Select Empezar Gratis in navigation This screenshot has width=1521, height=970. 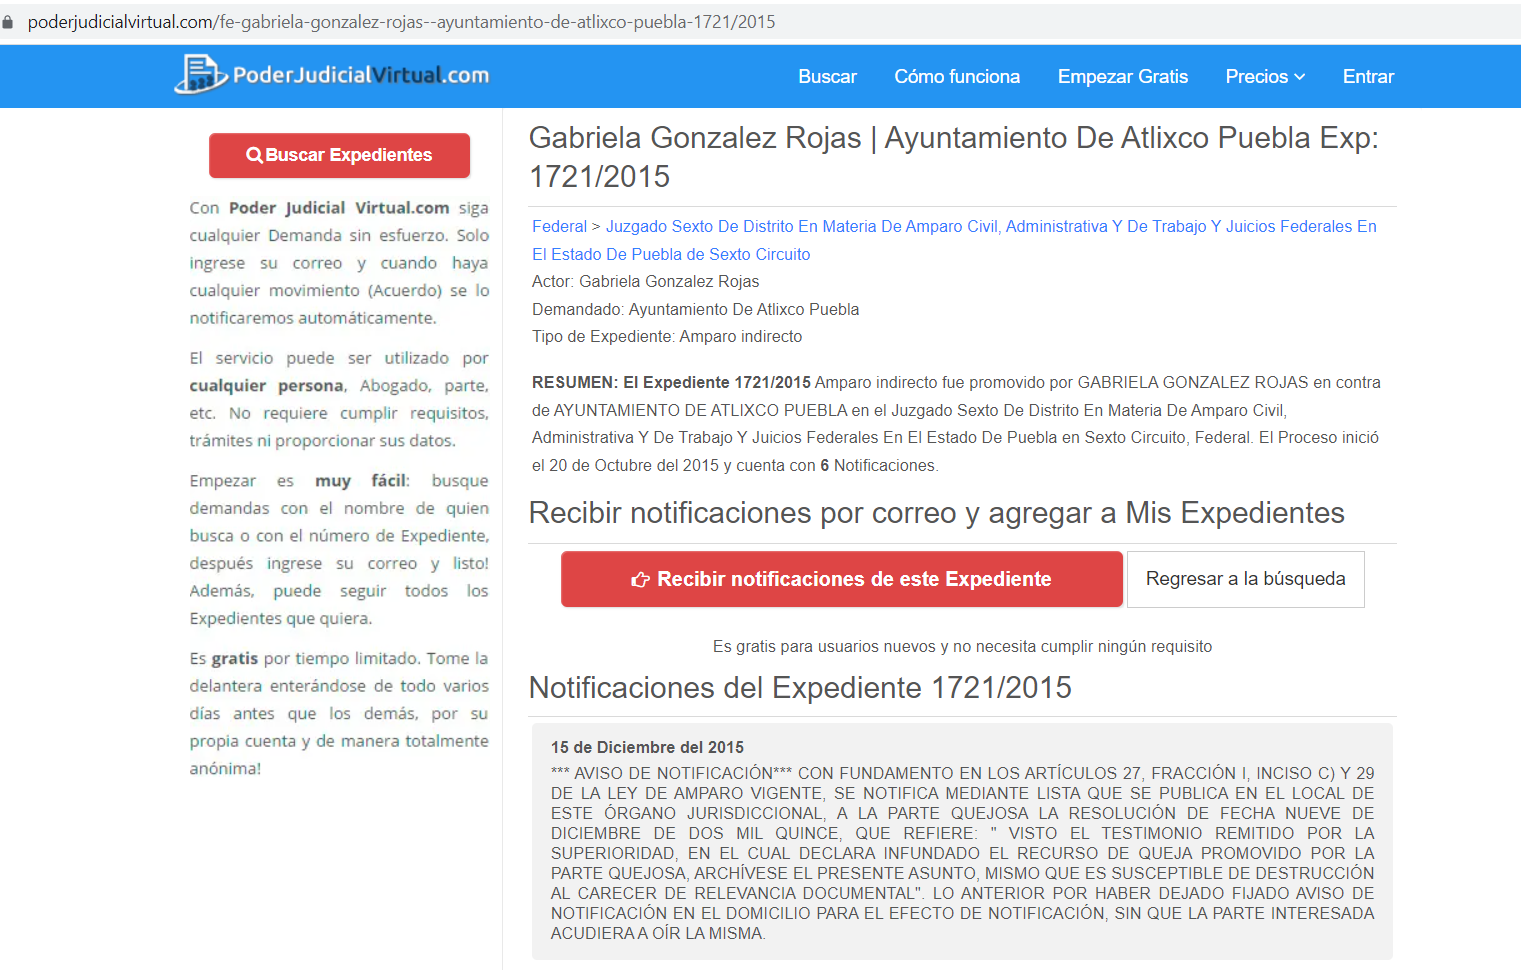click(1123, 77)
